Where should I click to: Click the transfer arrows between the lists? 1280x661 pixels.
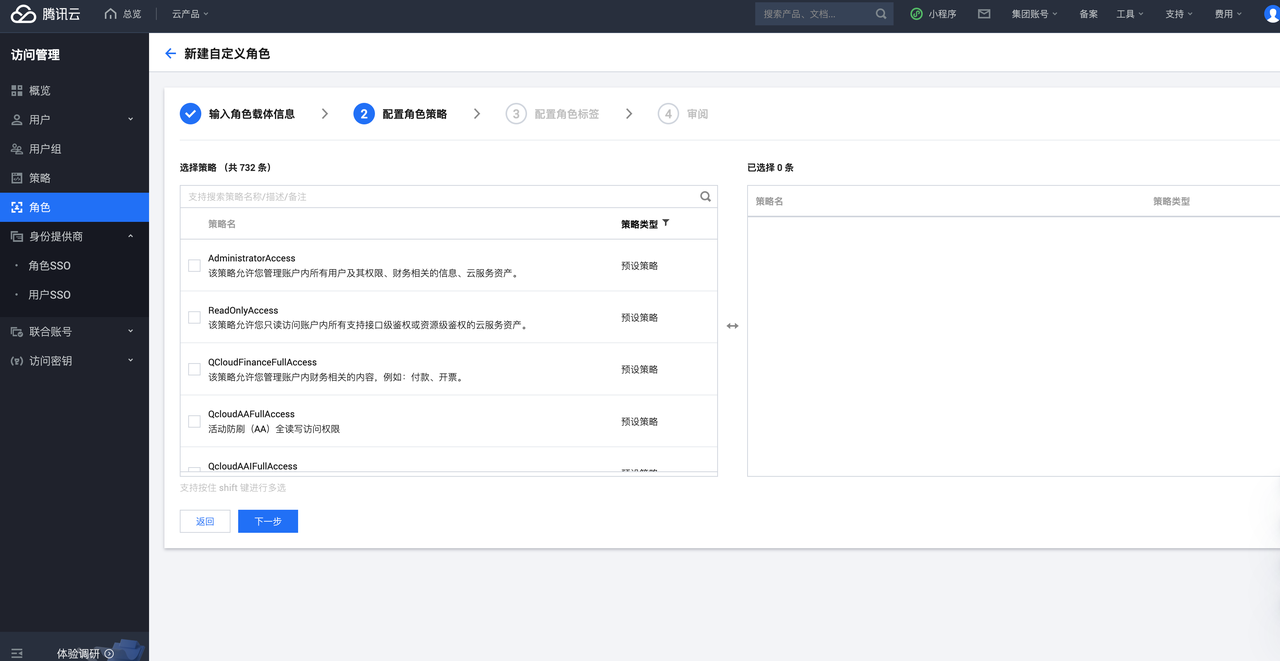(732, 326)
